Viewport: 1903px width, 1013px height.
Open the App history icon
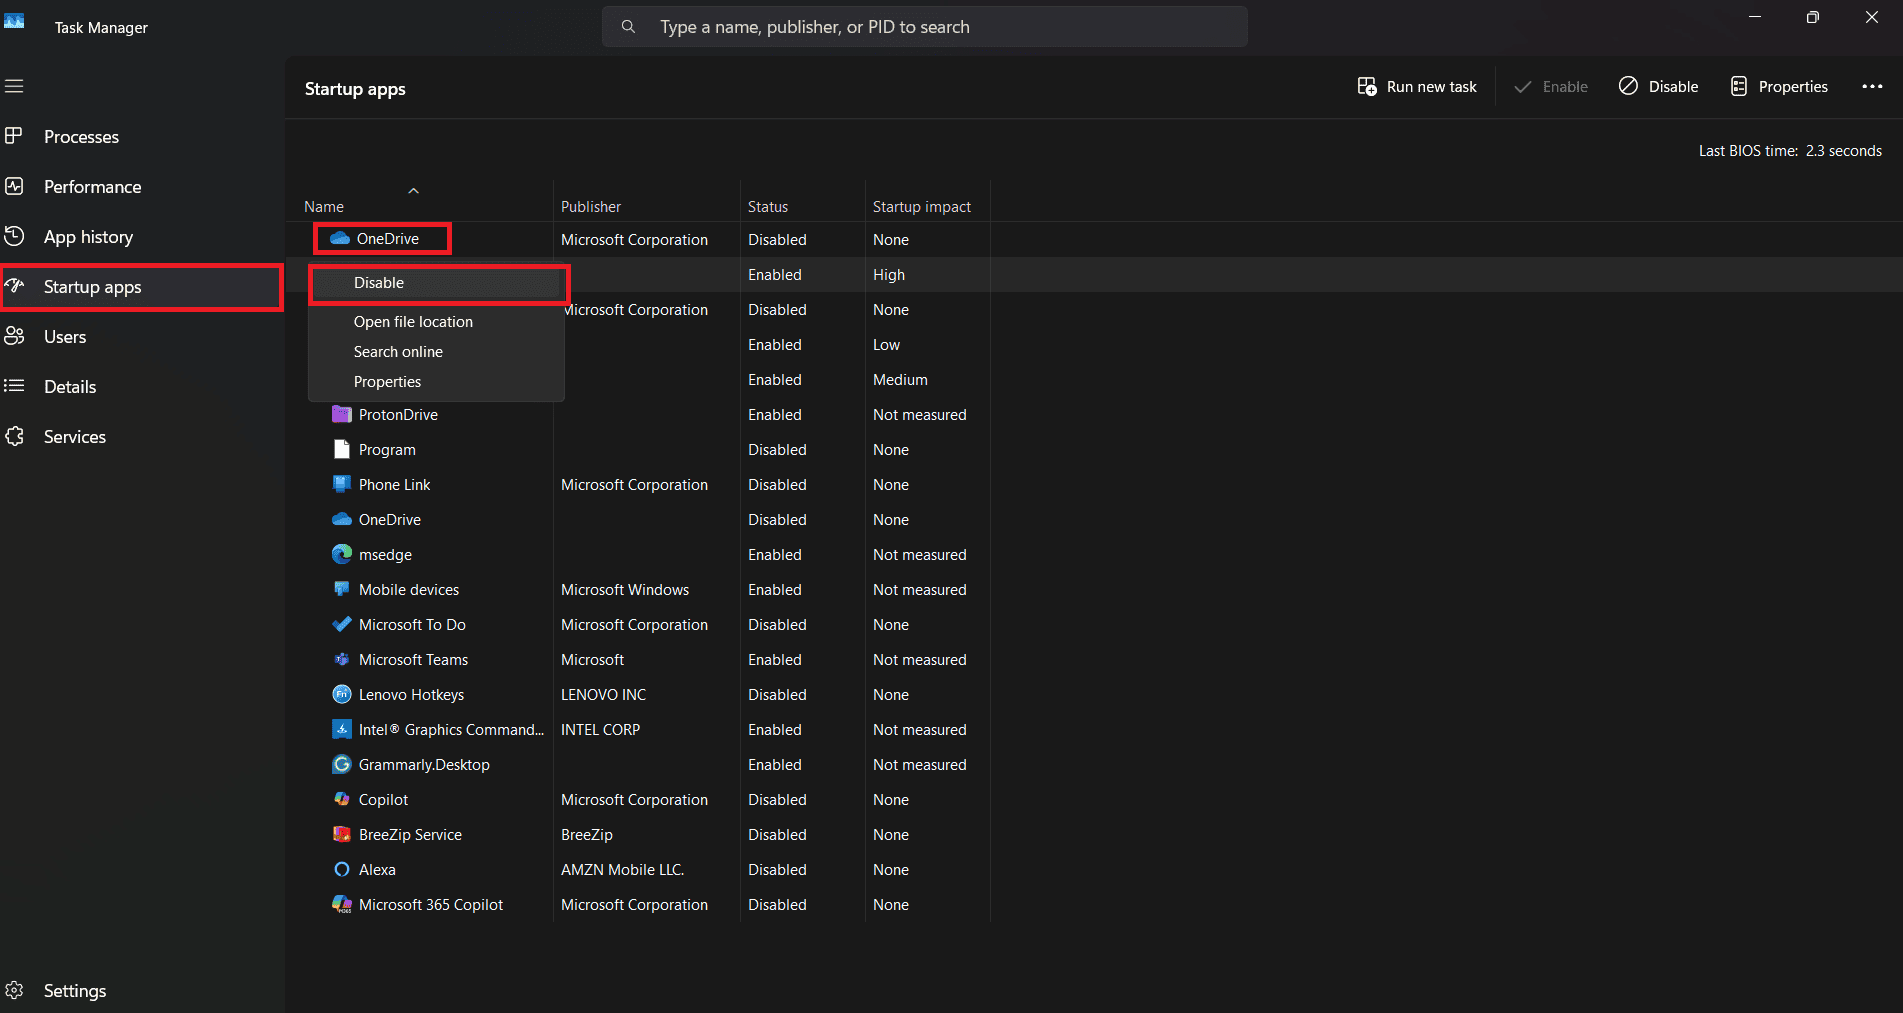click(14, 236)
